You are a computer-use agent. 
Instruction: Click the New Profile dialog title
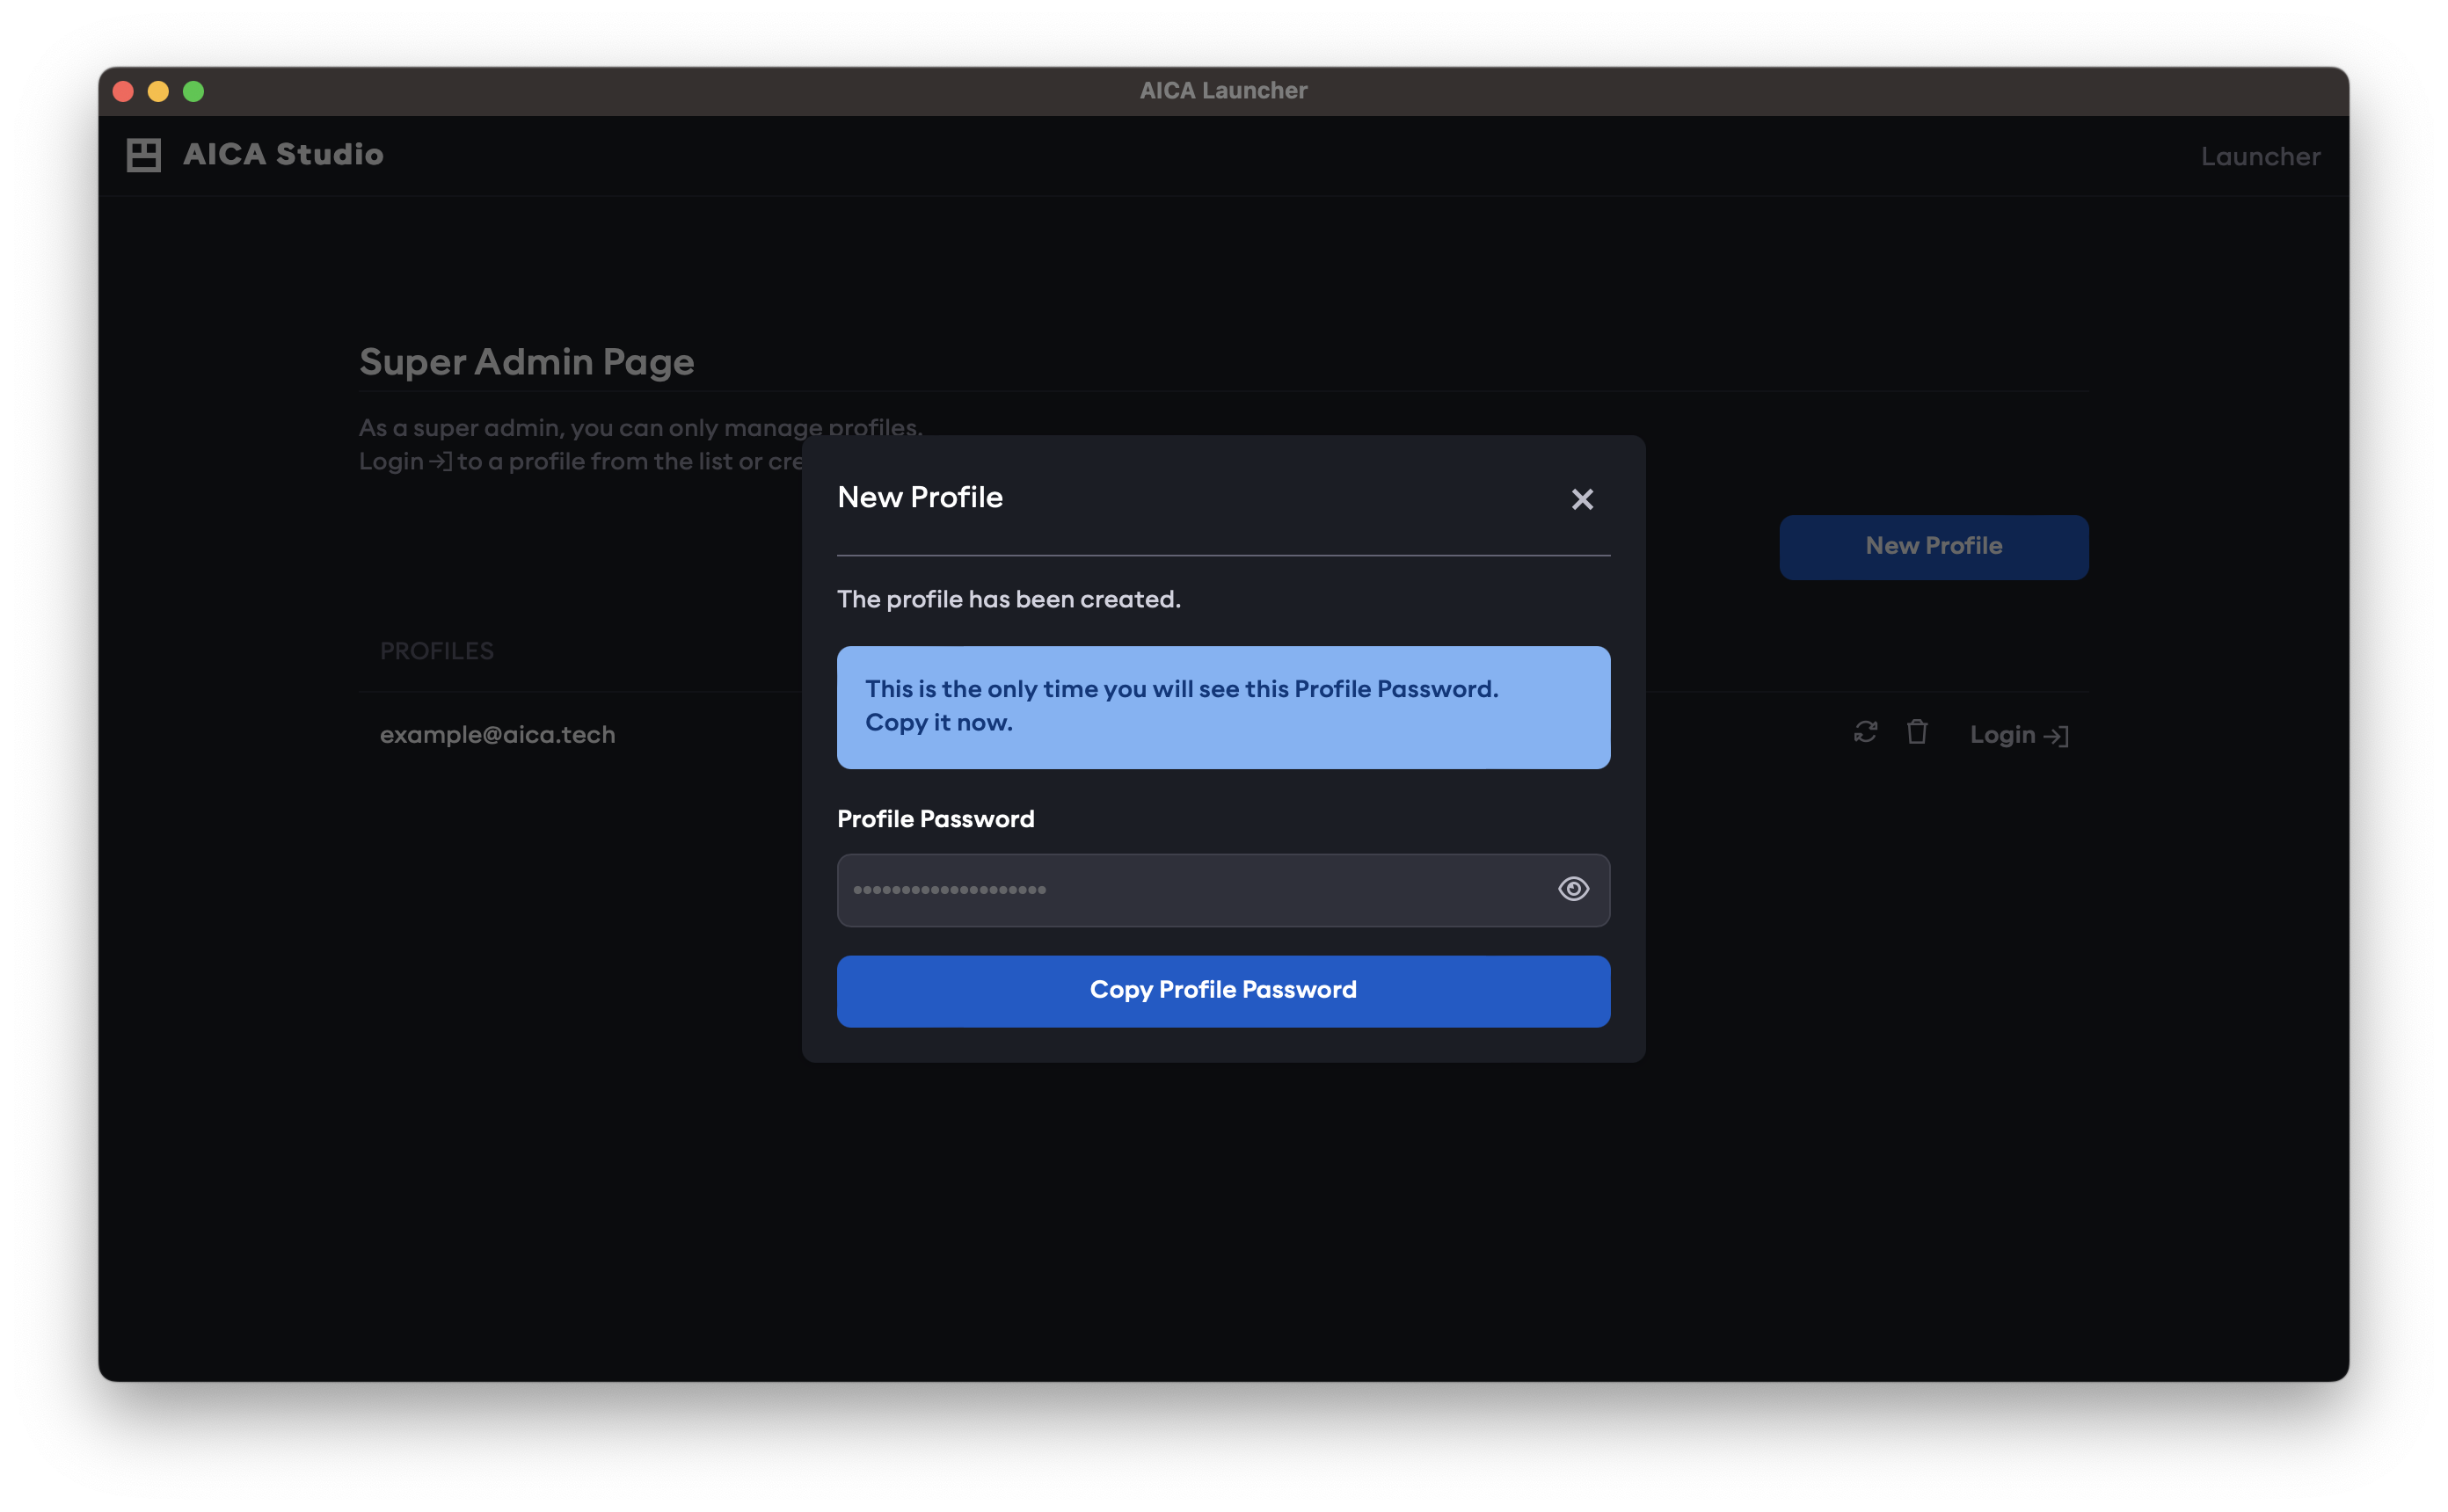[919, 498]
